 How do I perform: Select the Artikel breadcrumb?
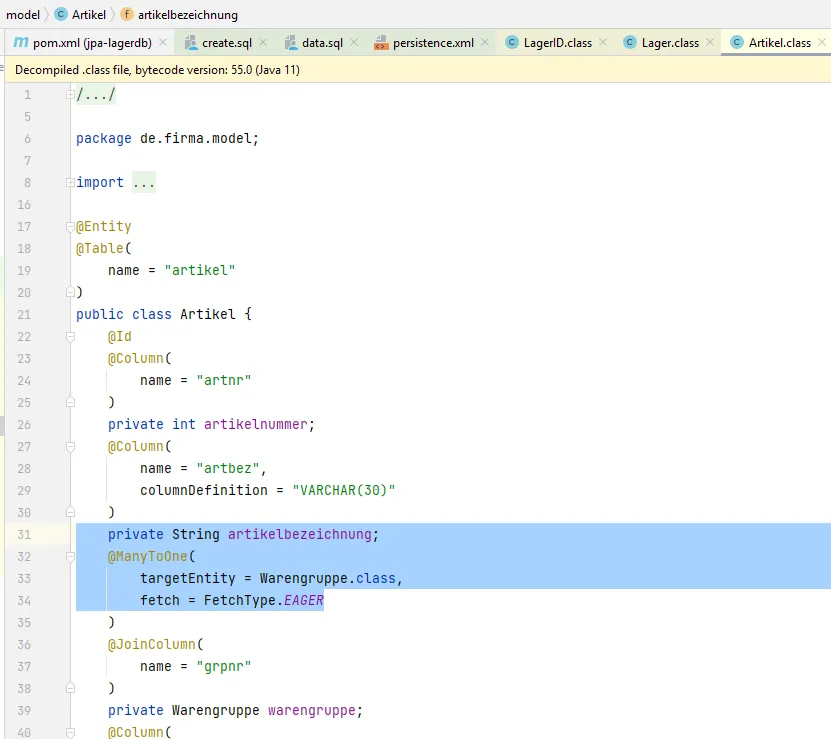coord(89,15)
